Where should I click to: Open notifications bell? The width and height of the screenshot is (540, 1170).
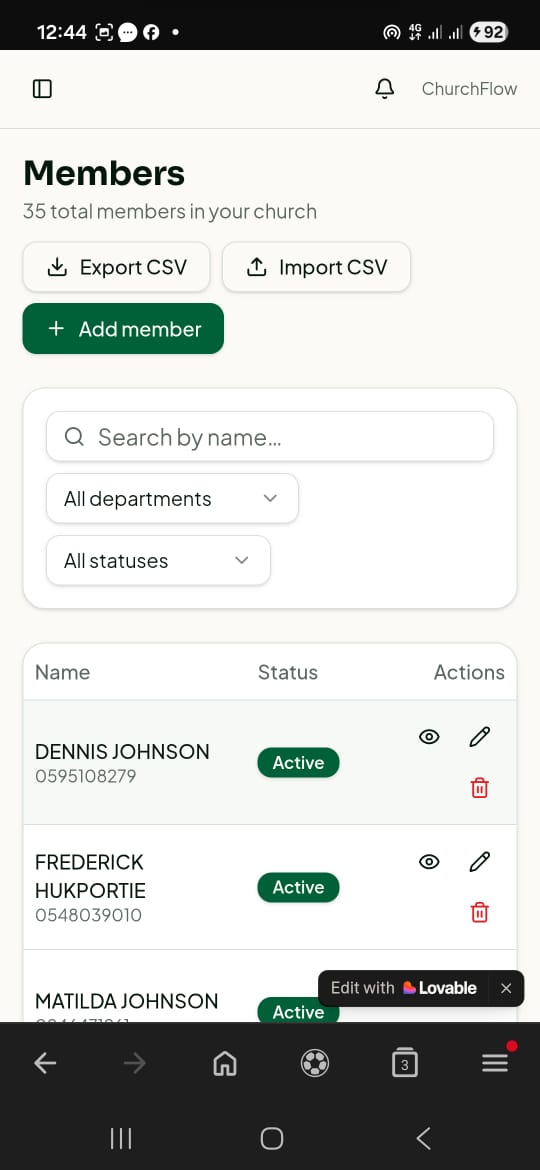[x=384, y=89]
